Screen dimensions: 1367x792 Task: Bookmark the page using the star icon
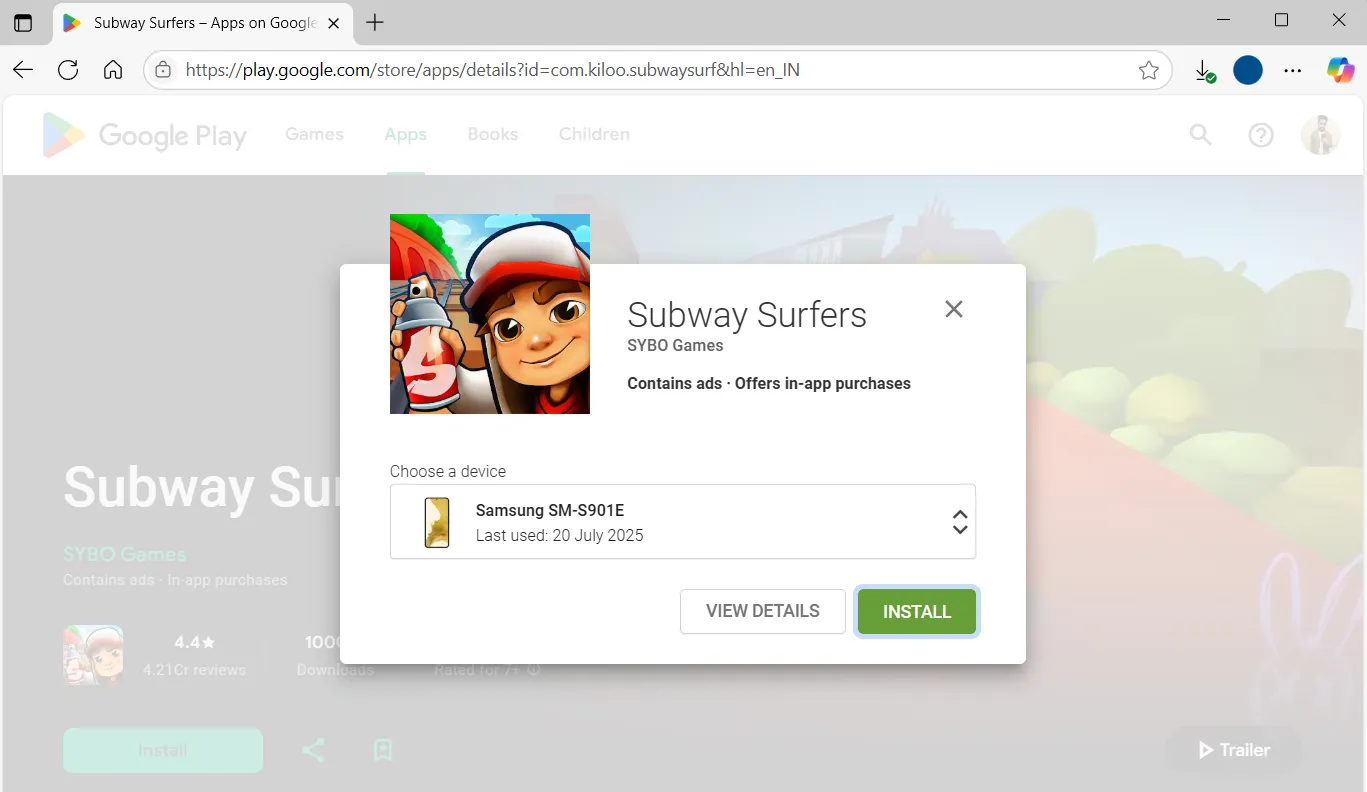pos(1148,70)
